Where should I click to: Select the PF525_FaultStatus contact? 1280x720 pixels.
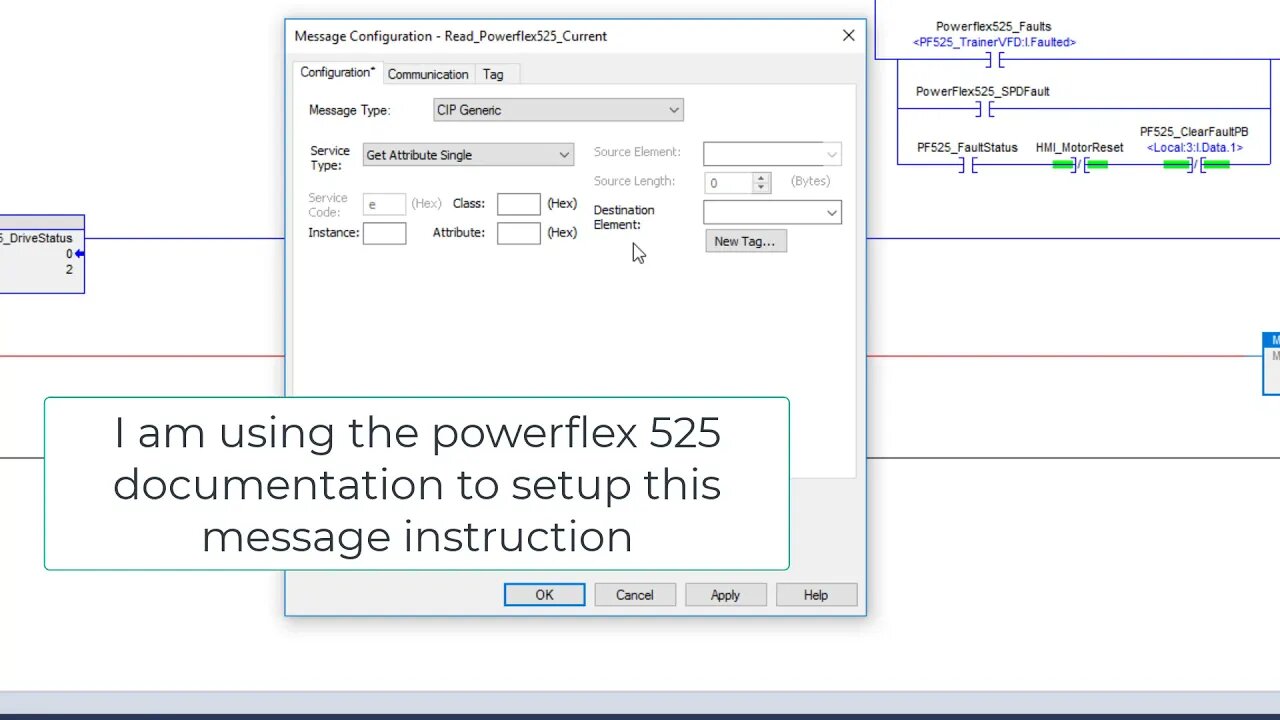967,164
